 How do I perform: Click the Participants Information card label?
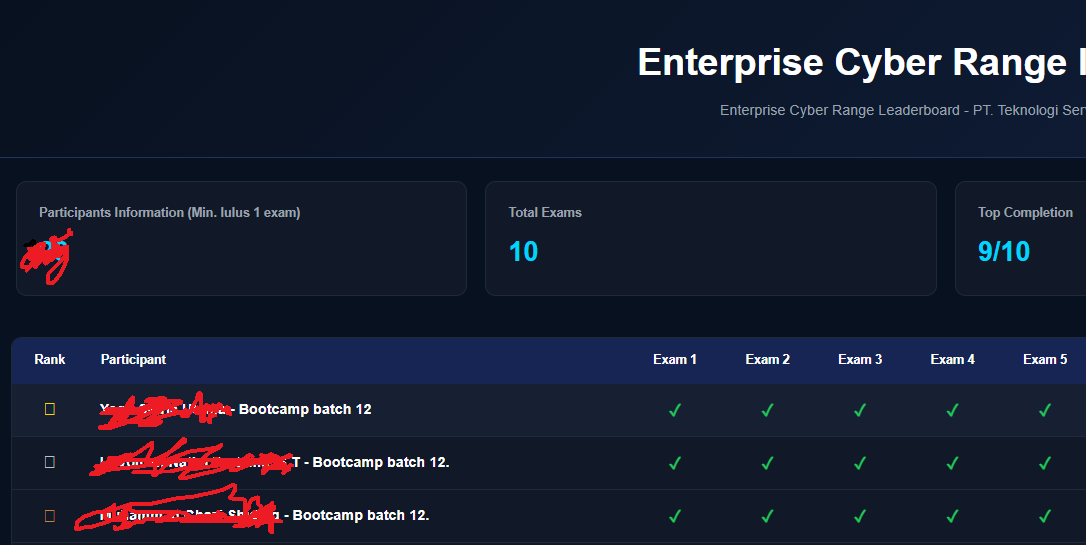click(170, 213)
